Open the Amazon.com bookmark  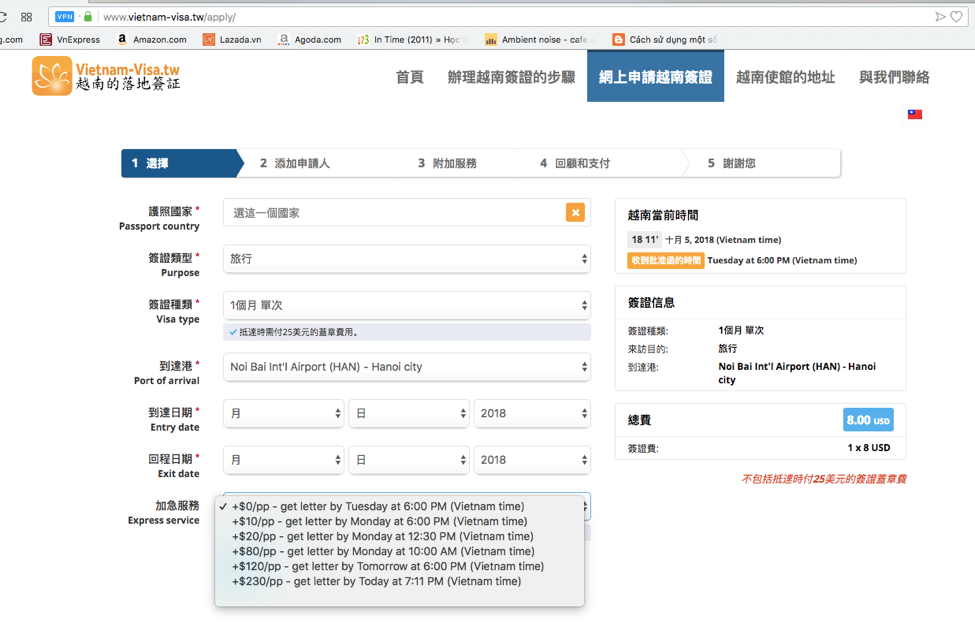coord(151,40)
